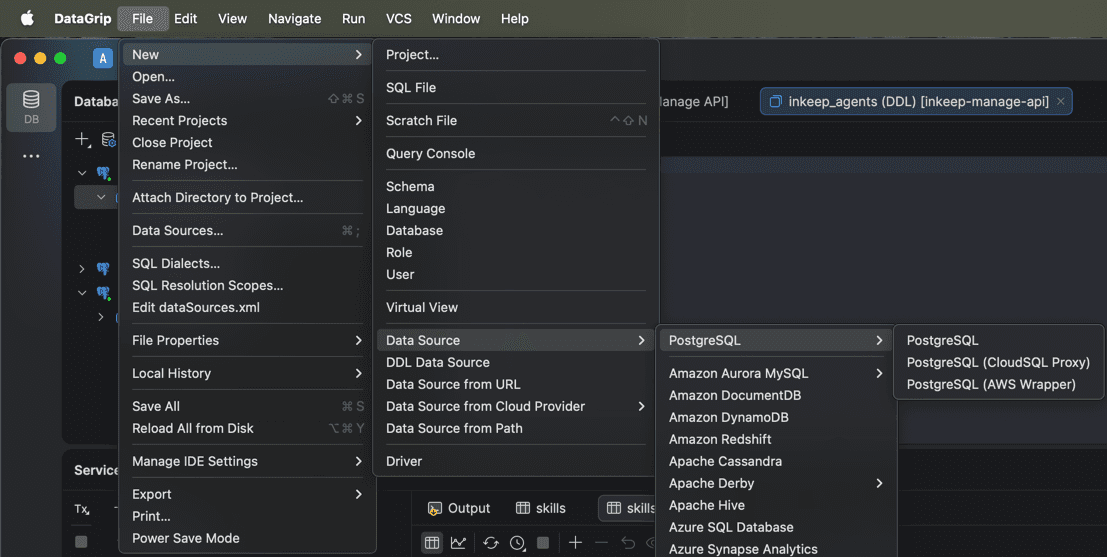
Task: Open the Apple menu
Action: coord(27,18)
